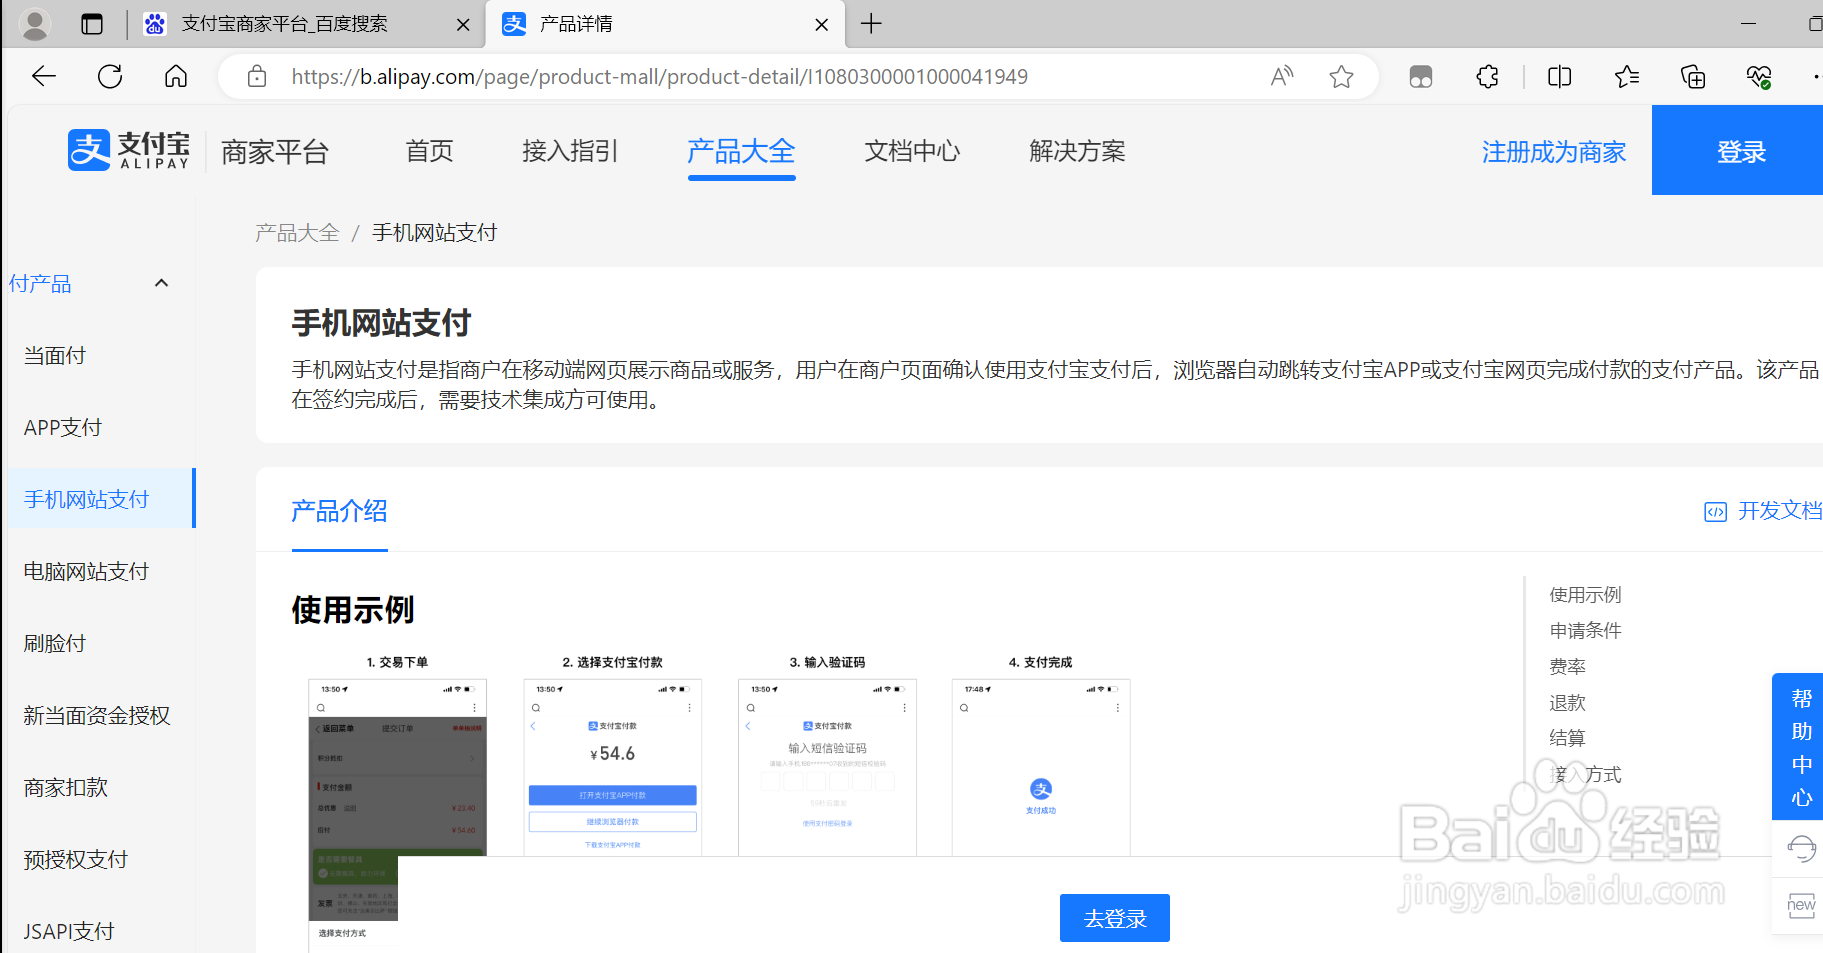This screenshot has height=953, width=1823.
Task: Click the 注册成为商家 link
Action: (1554, 152)
